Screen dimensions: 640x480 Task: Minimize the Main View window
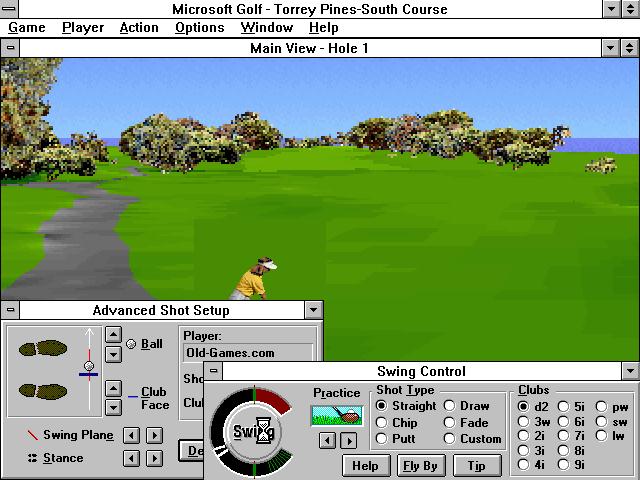coord(611,48)
